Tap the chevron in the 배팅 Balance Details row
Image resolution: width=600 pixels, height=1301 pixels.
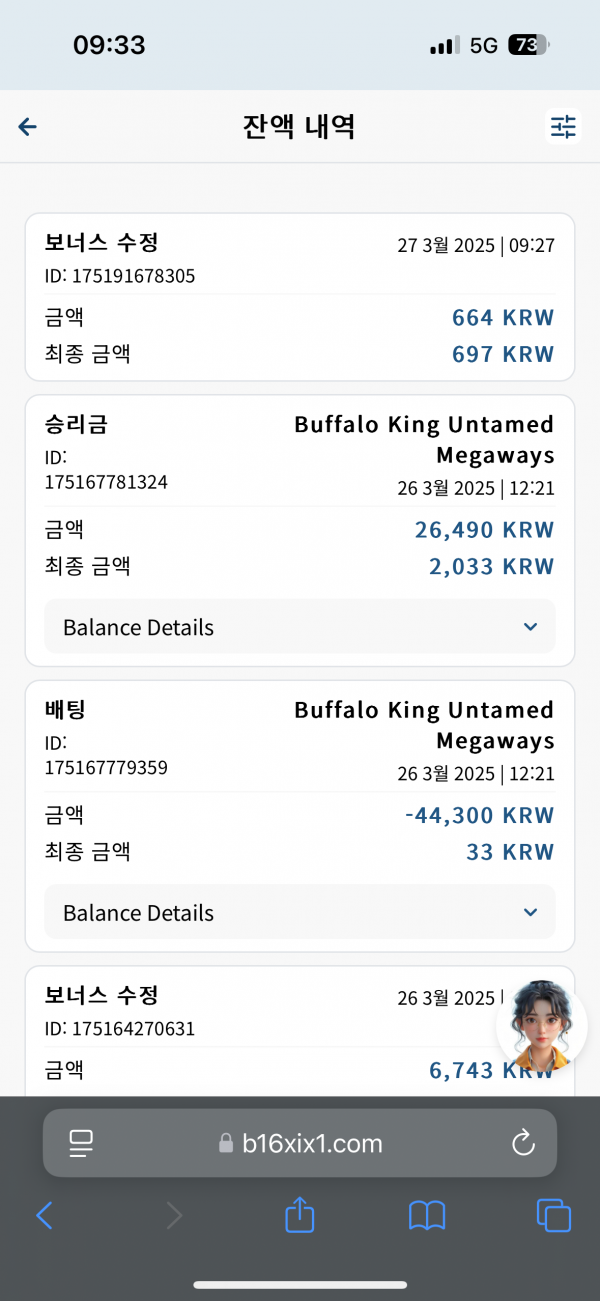click(x=530, y=912)
